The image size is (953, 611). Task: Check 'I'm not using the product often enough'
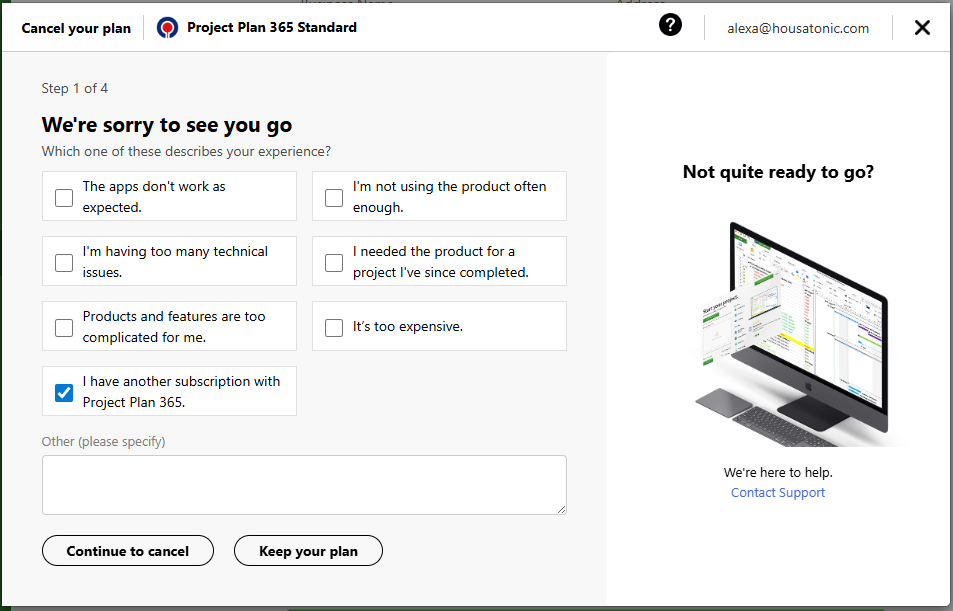tap(334, 198)
